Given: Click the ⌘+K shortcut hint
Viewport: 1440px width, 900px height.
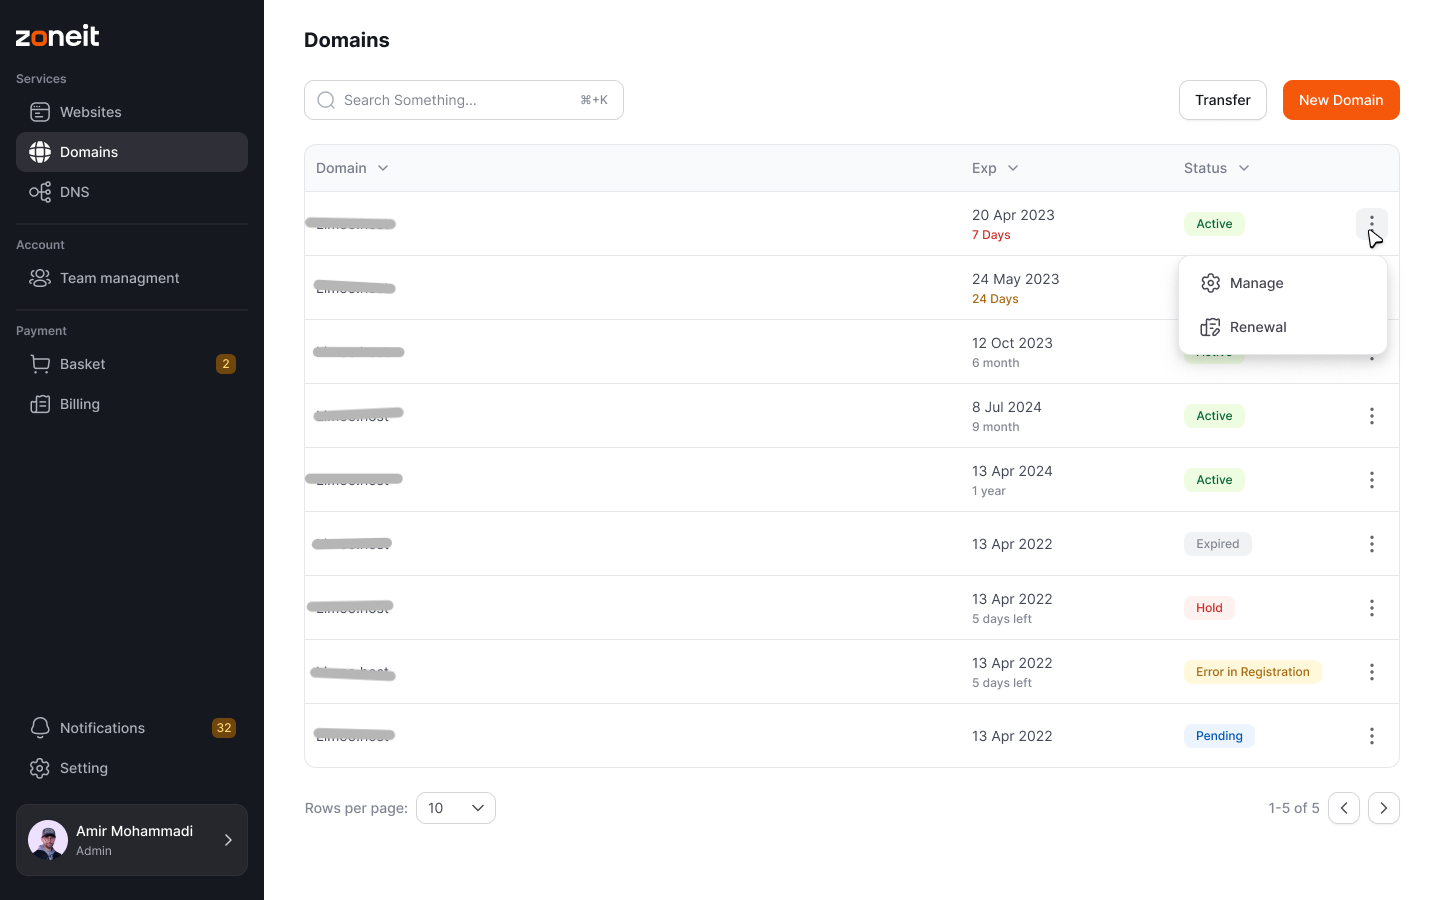Looking at the screenshot, I should (x=594, y=100).
